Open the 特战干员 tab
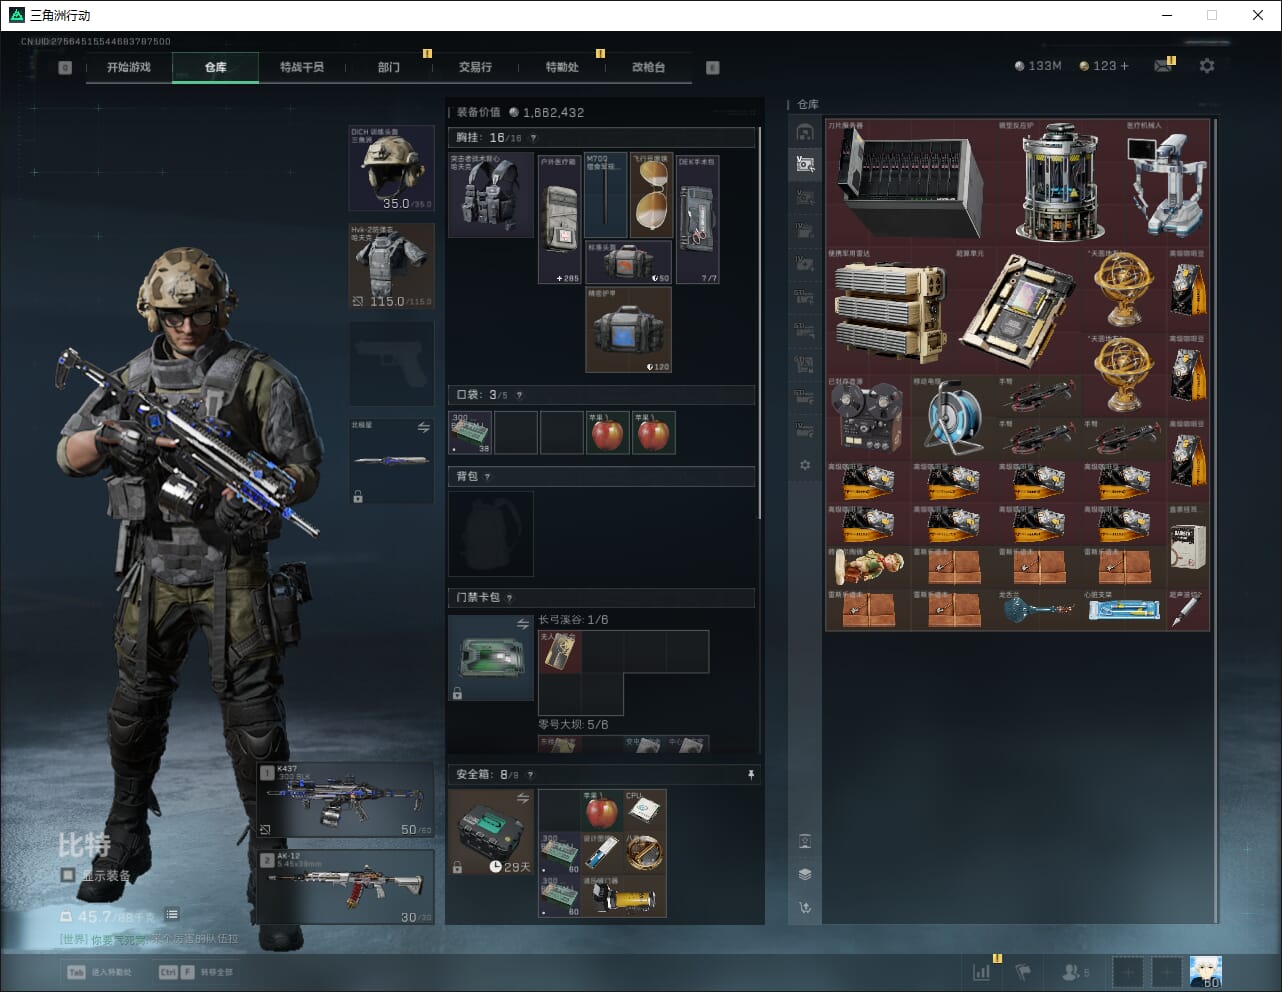Image resolution: width=1282 pixels, height=992 pixels. click(x=301, y=67)
